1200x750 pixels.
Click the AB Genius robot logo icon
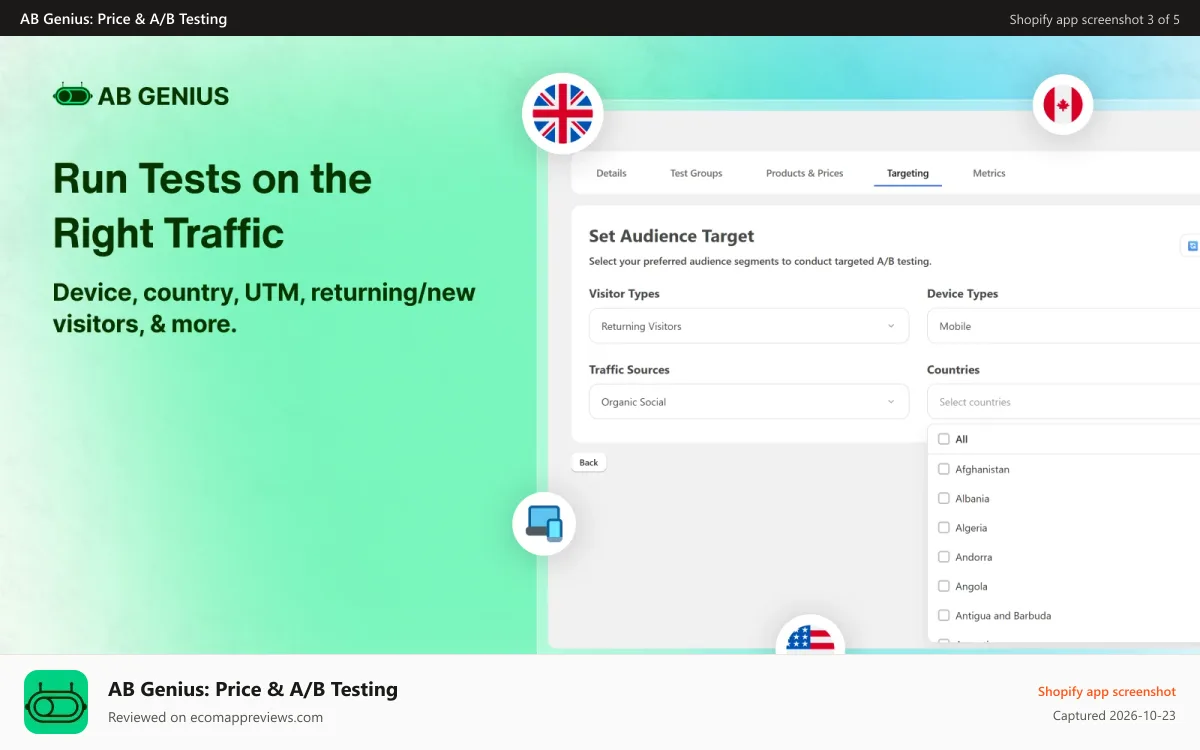(72, 96)
